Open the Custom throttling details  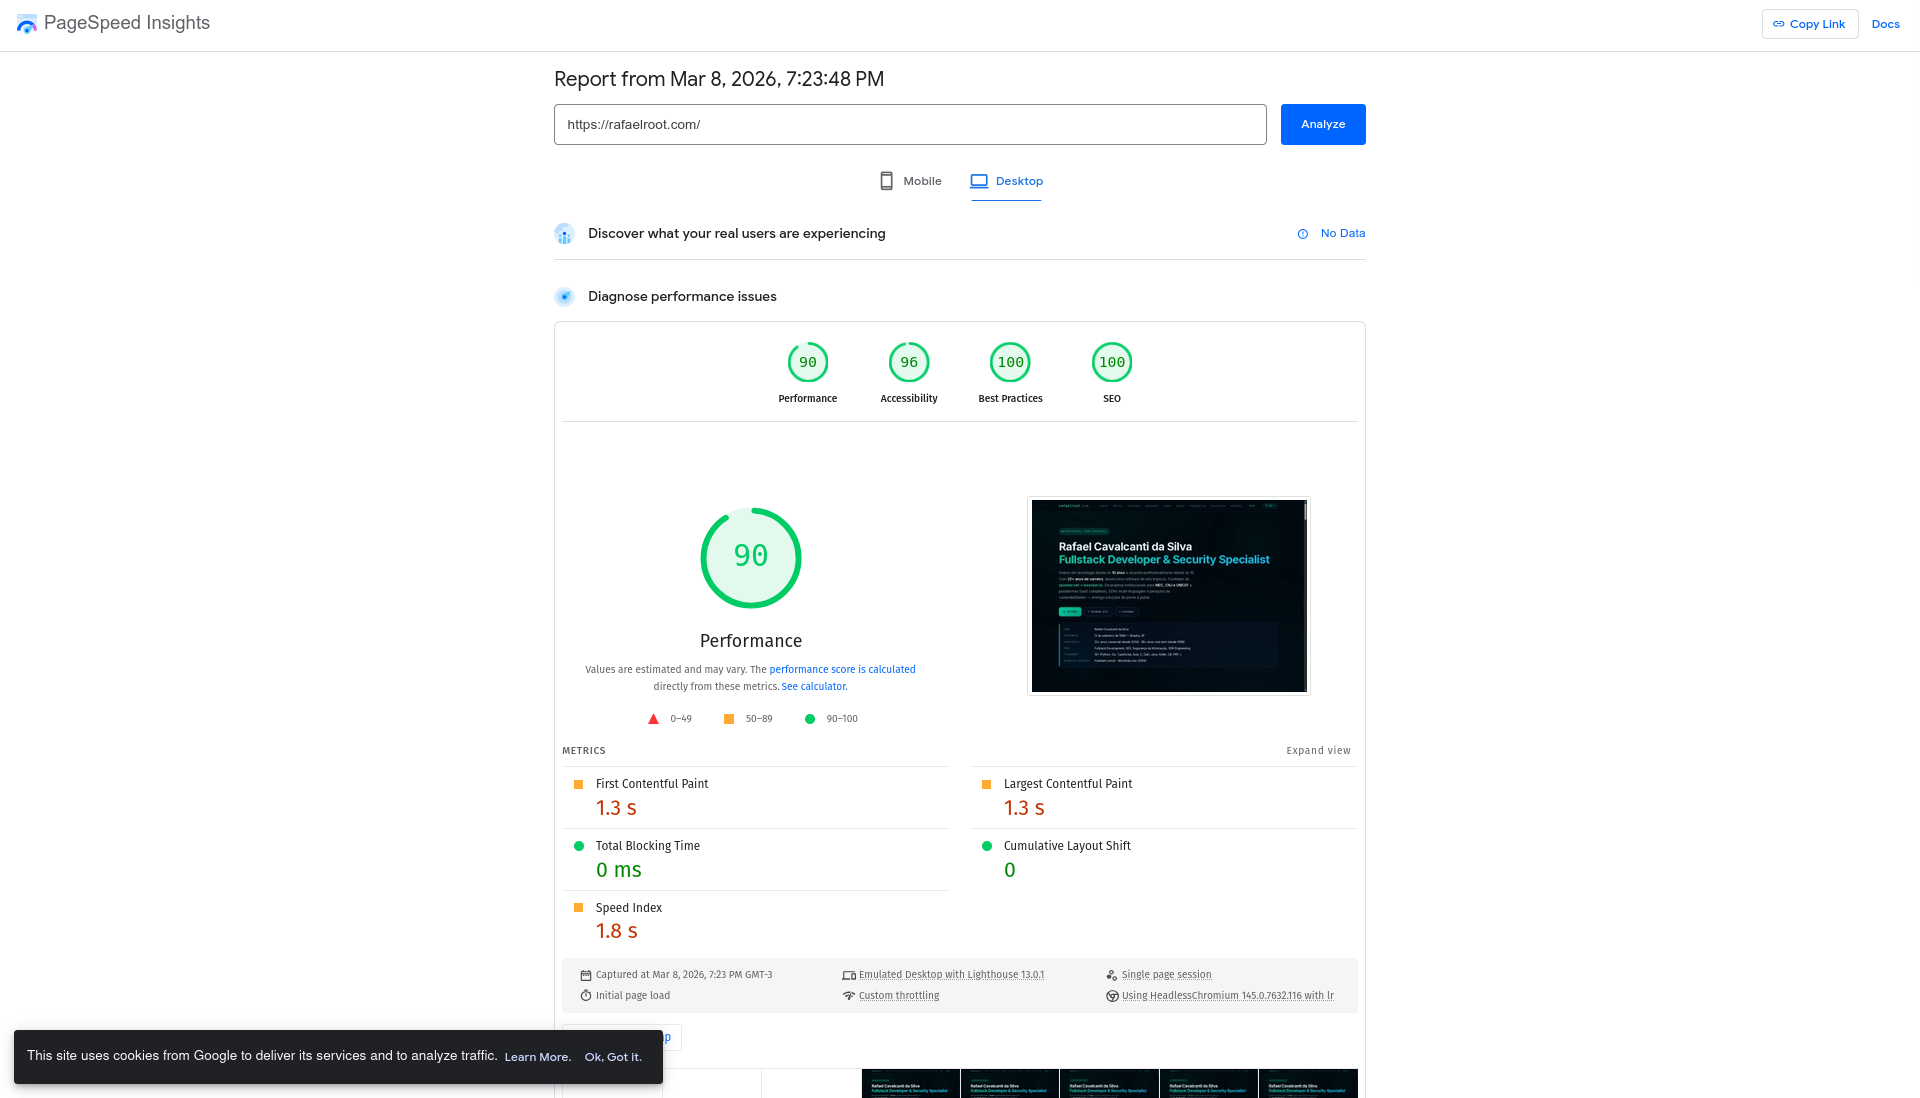[898, 995]
